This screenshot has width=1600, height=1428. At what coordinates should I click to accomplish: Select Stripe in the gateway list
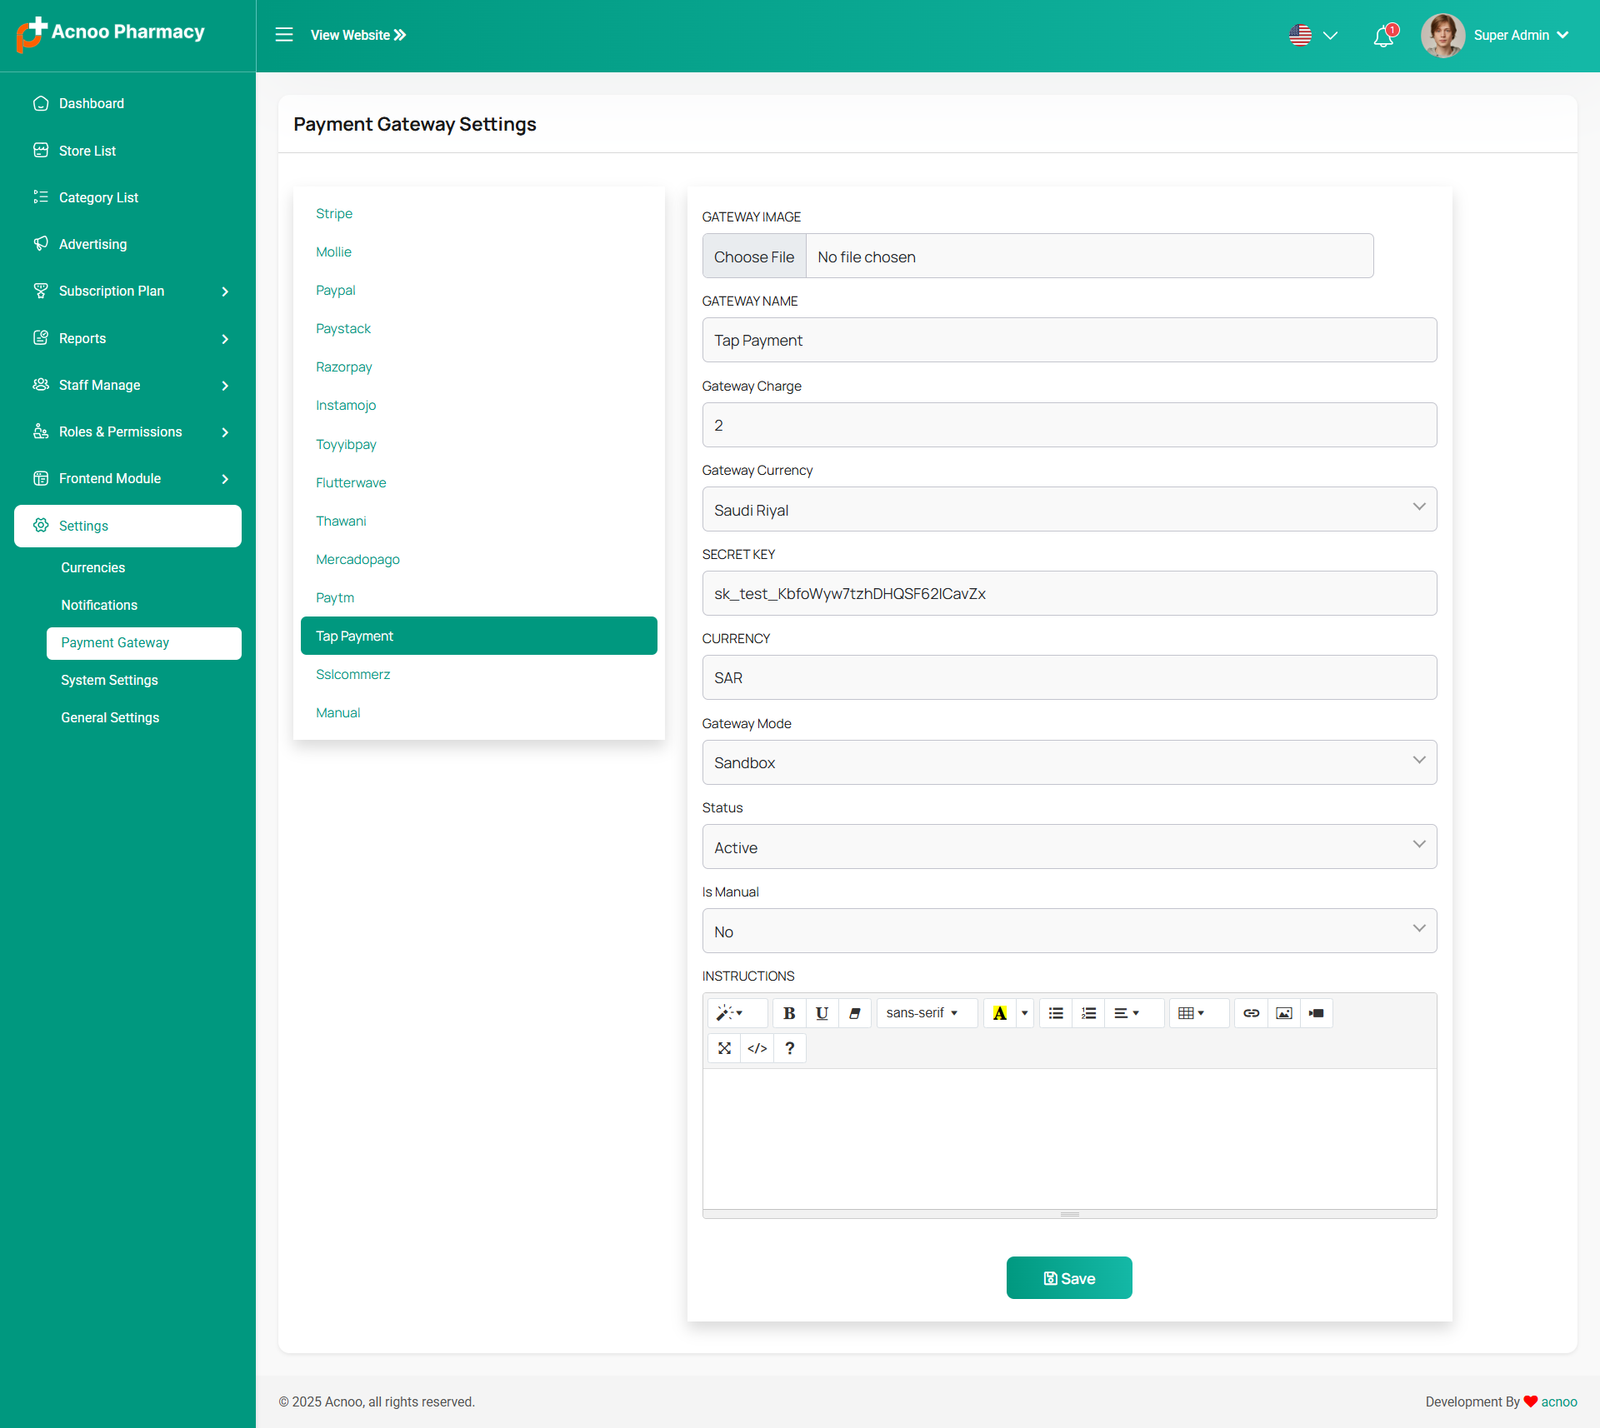[334, 214]
